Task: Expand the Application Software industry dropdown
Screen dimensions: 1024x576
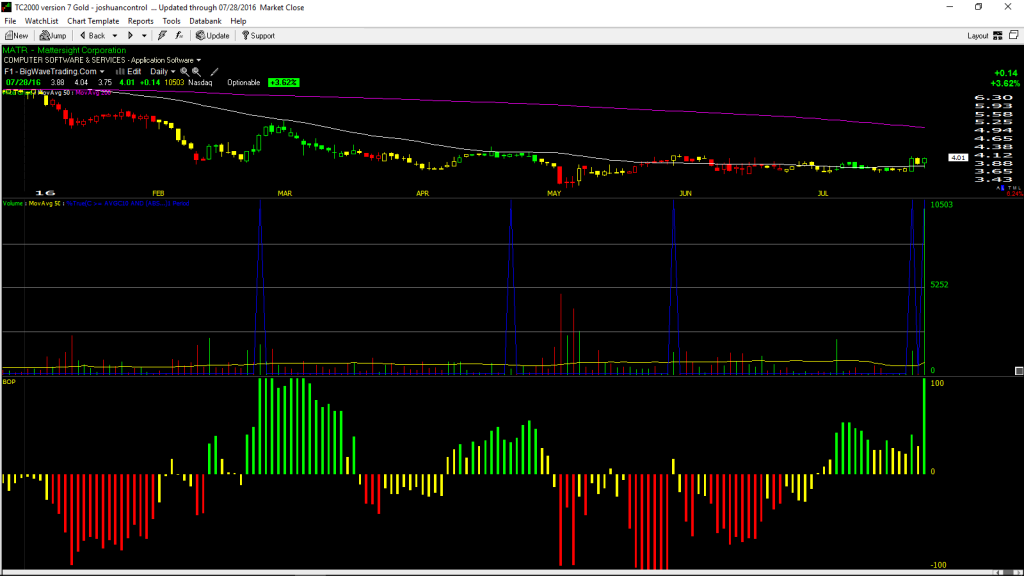Action: pyautogui.click(x=199, y=61)
